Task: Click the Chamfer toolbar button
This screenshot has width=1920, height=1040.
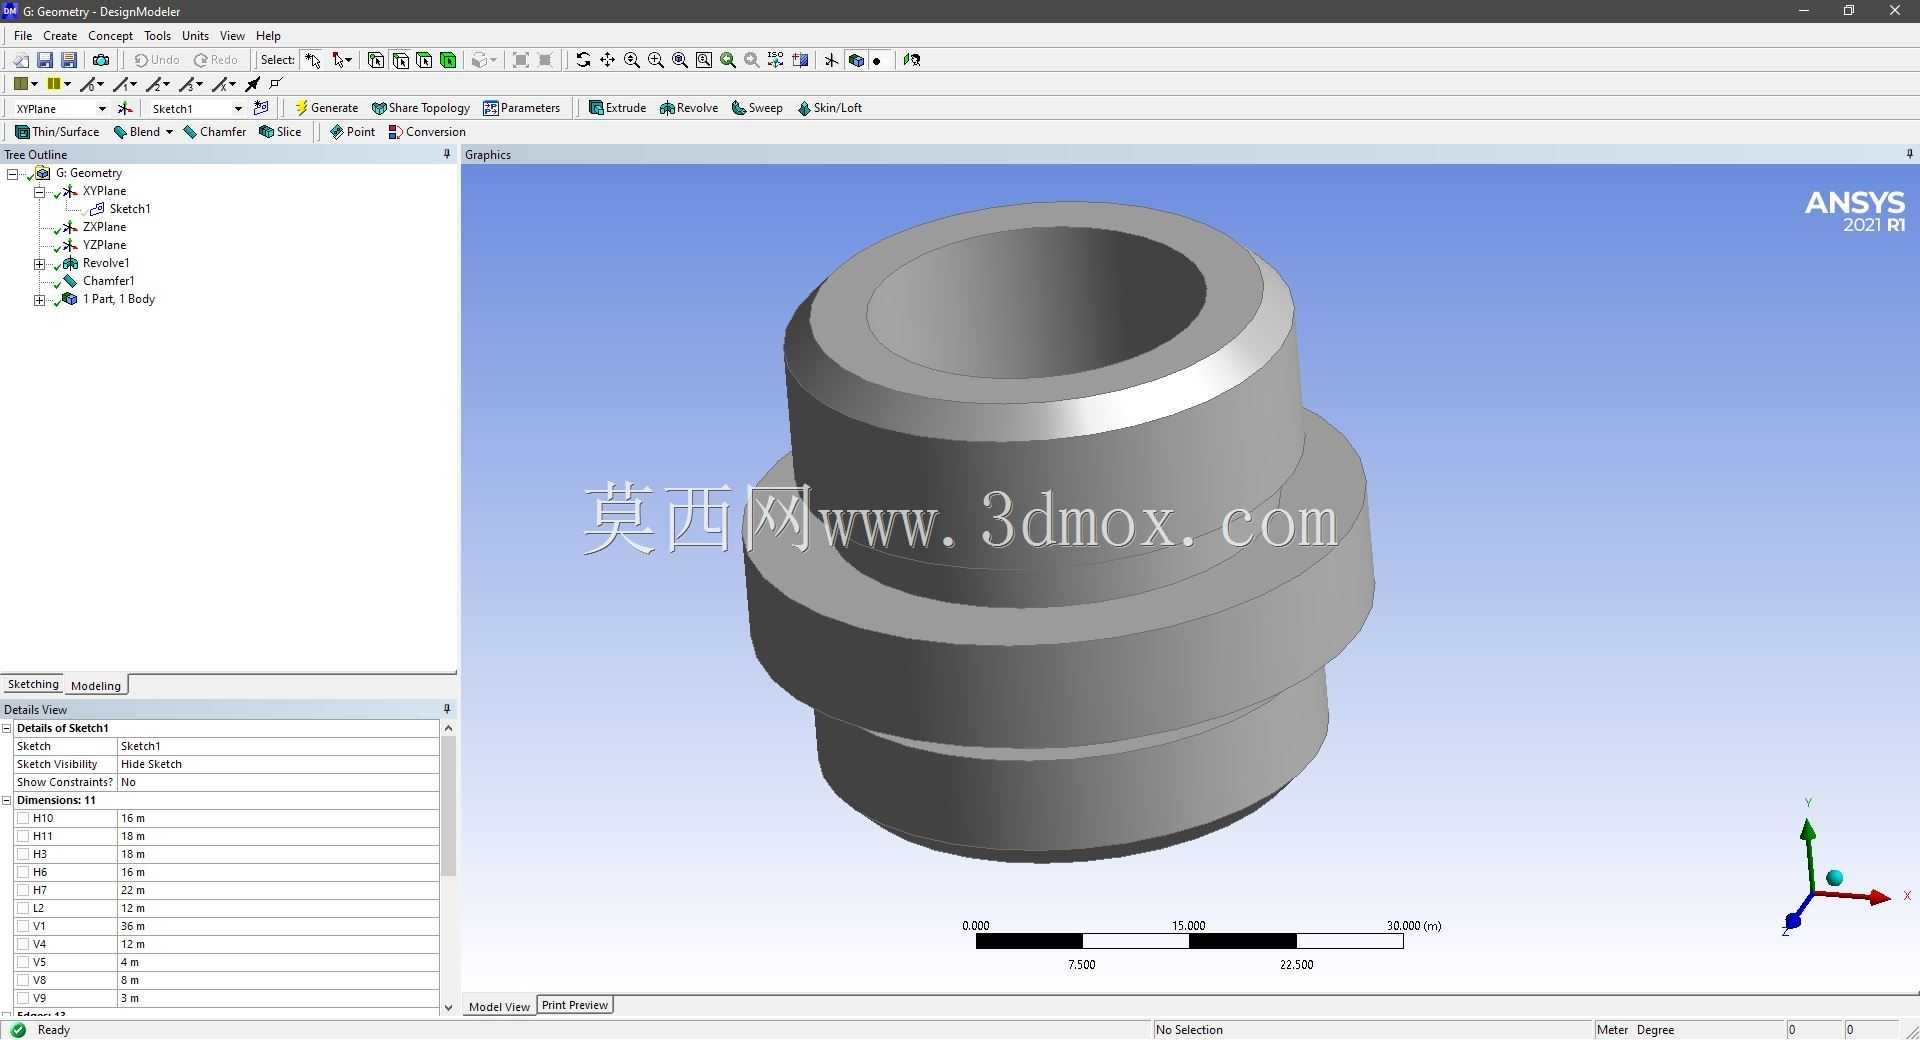Action: [x=215, y=132]
